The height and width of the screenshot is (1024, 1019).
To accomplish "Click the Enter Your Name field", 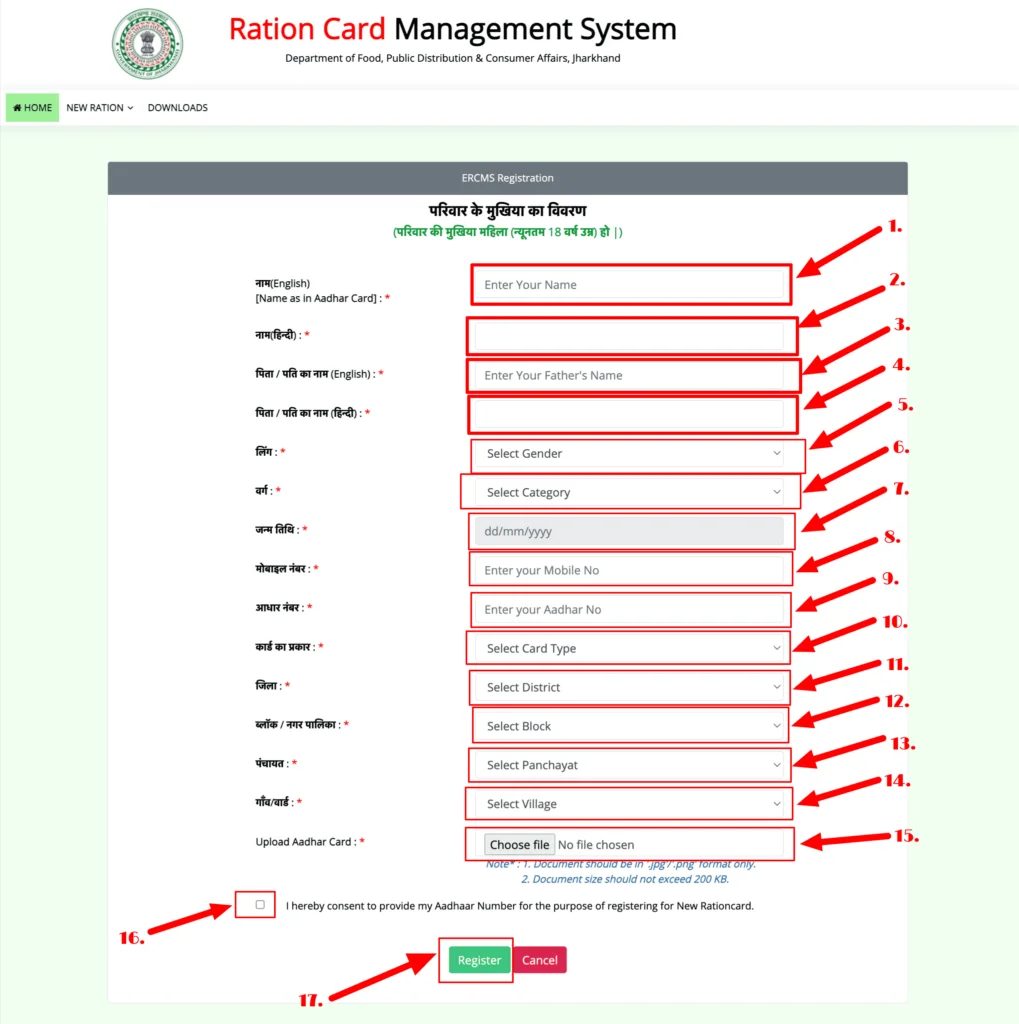I will [x=630, y=285].
